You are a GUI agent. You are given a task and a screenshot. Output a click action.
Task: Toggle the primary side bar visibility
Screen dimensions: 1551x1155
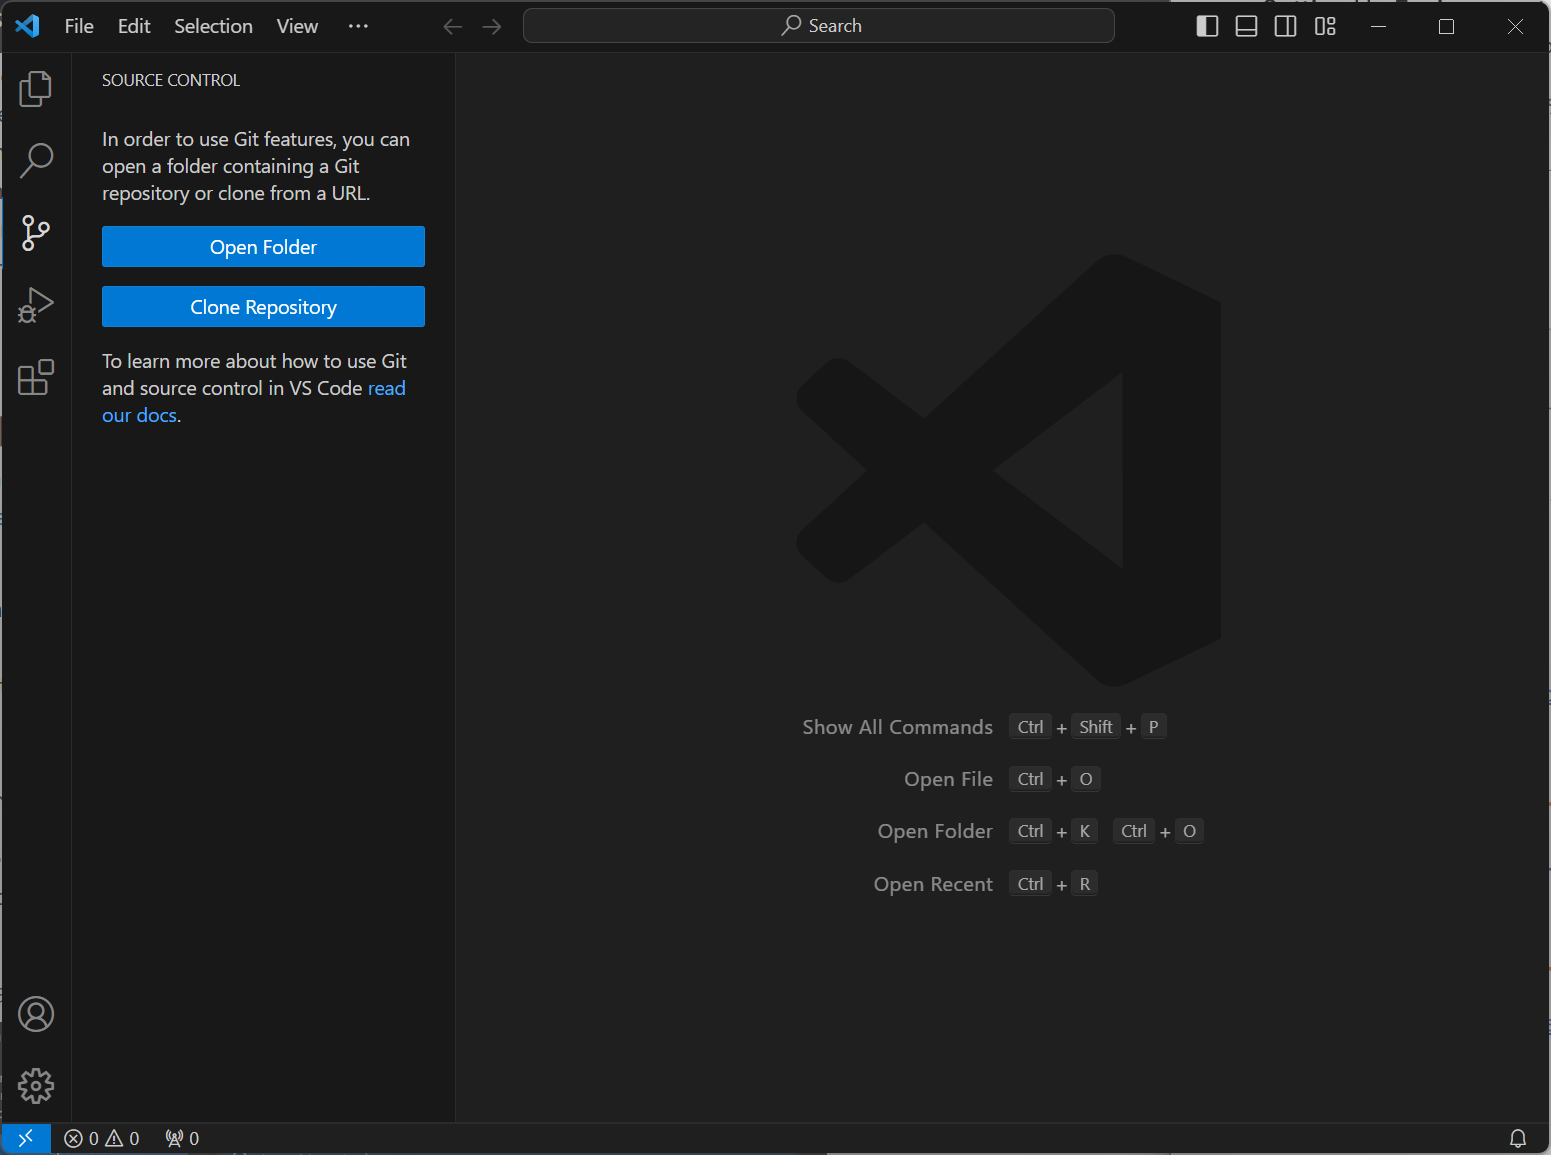click(x=1207, y=26)
